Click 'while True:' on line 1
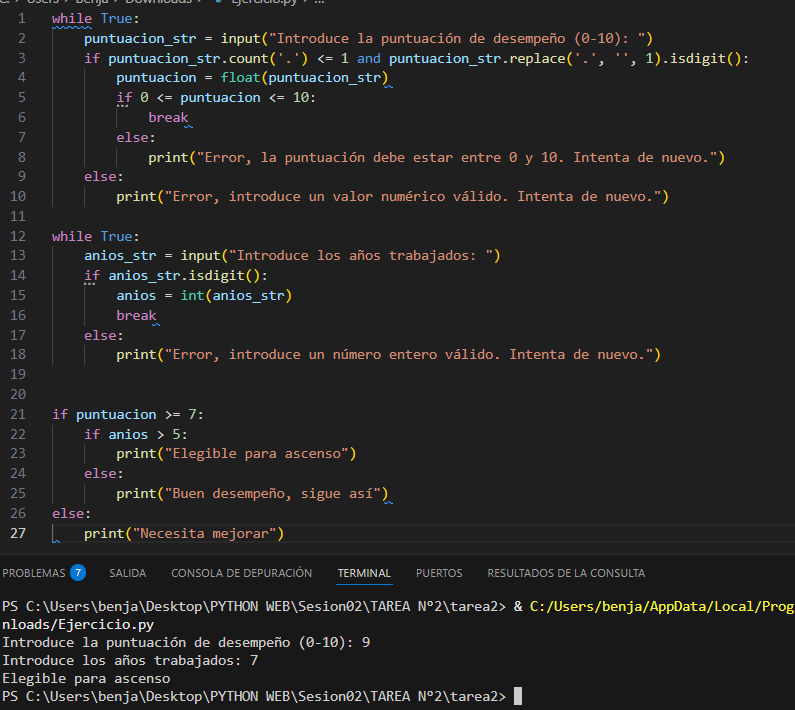 tap(95, 19)
